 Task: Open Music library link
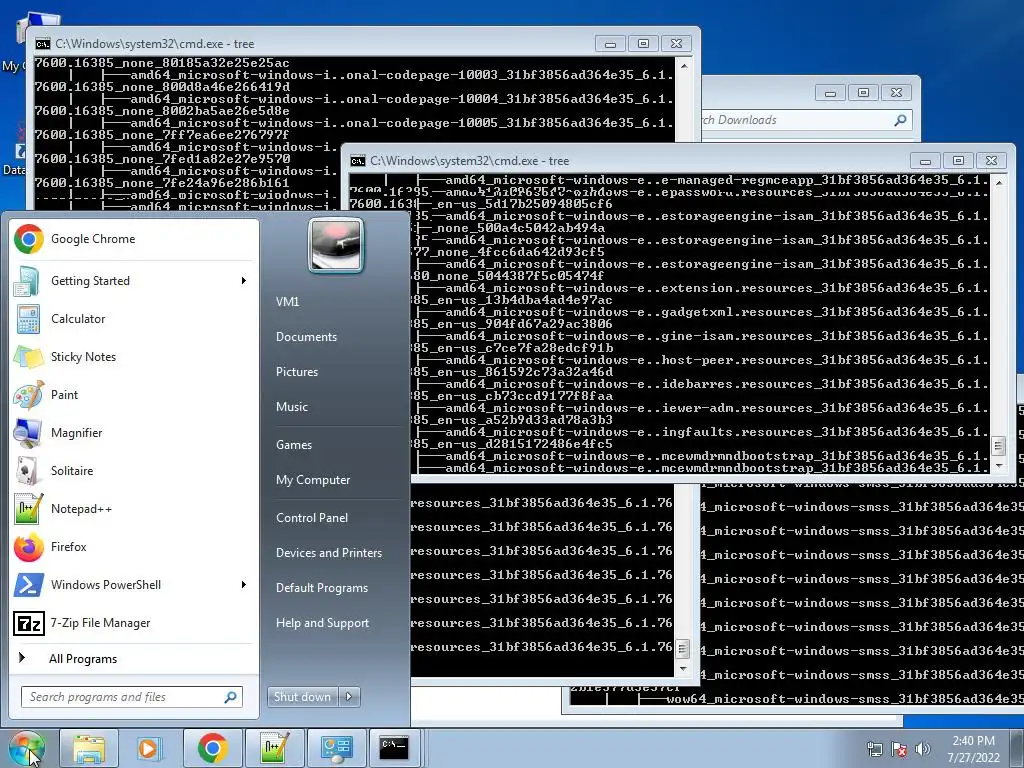pos(291,407)
